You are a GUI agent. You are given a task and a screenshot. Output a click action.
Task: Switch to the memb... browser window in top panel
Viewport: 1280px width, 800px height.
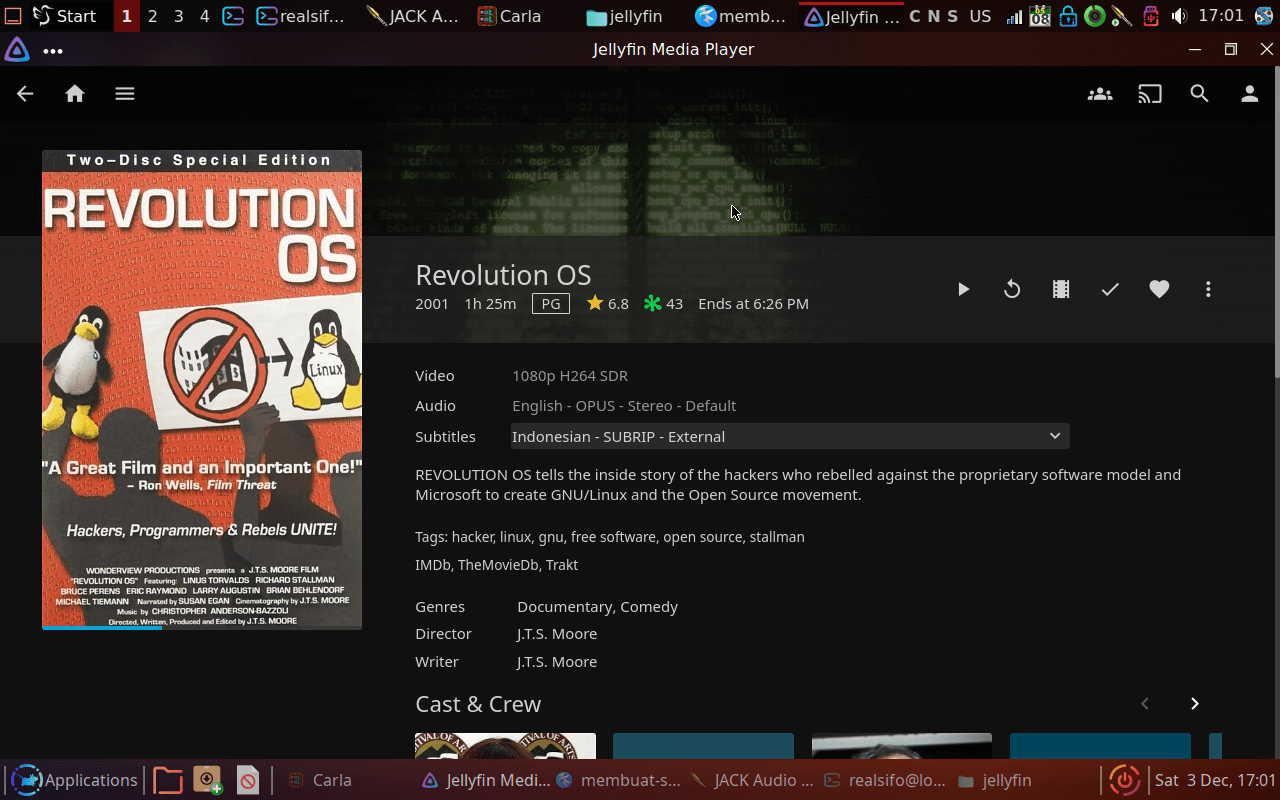point(741,16)
